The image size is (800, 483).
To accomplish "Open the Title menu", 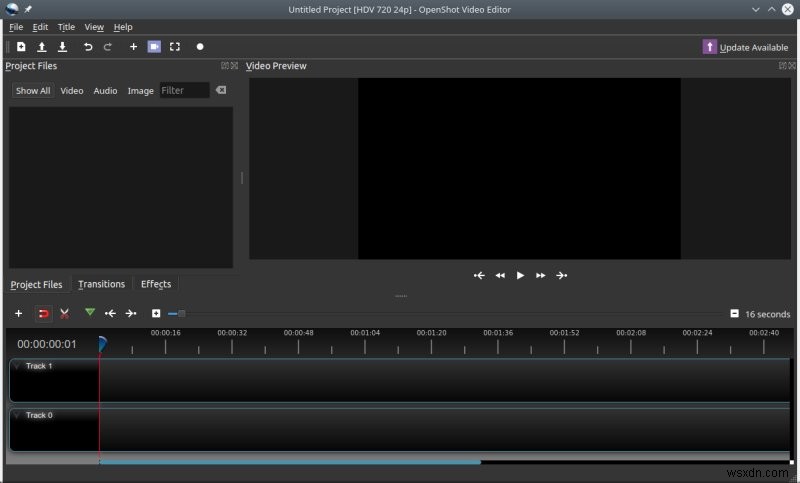I will [66, 27].
